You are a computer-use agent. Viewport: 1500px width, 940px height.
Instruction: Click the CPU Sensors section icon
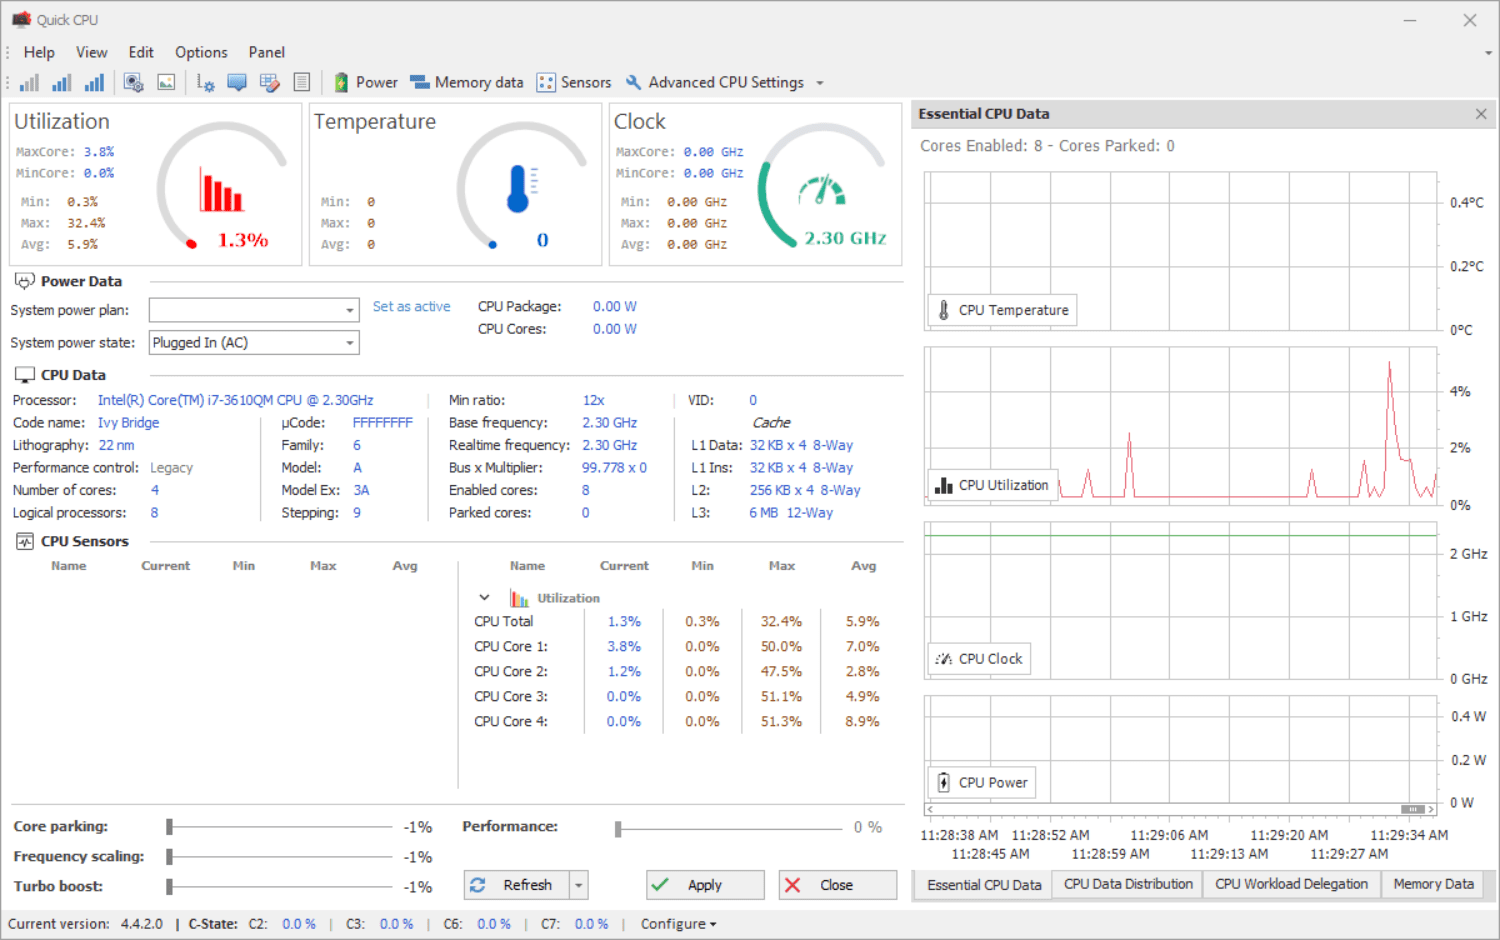(x=25, y=541)
